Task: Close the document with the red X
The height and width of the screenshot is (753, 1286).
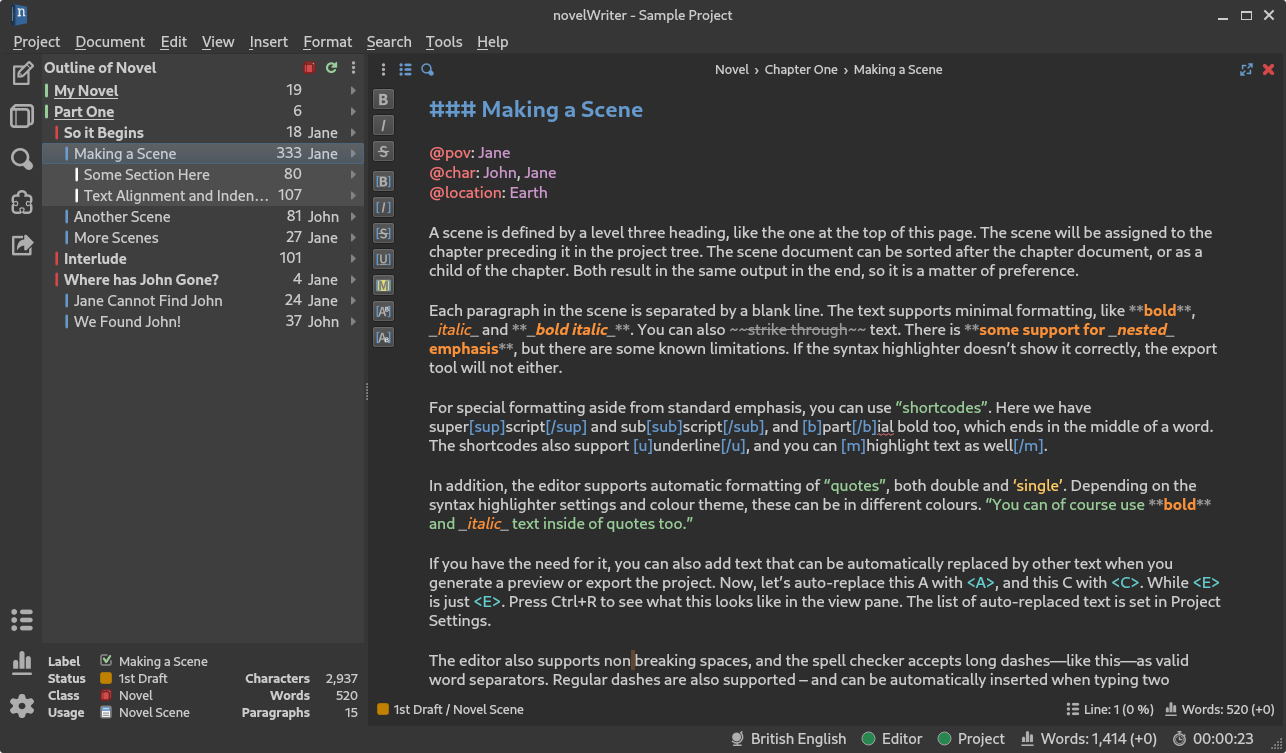Action: click(1268, 70)
